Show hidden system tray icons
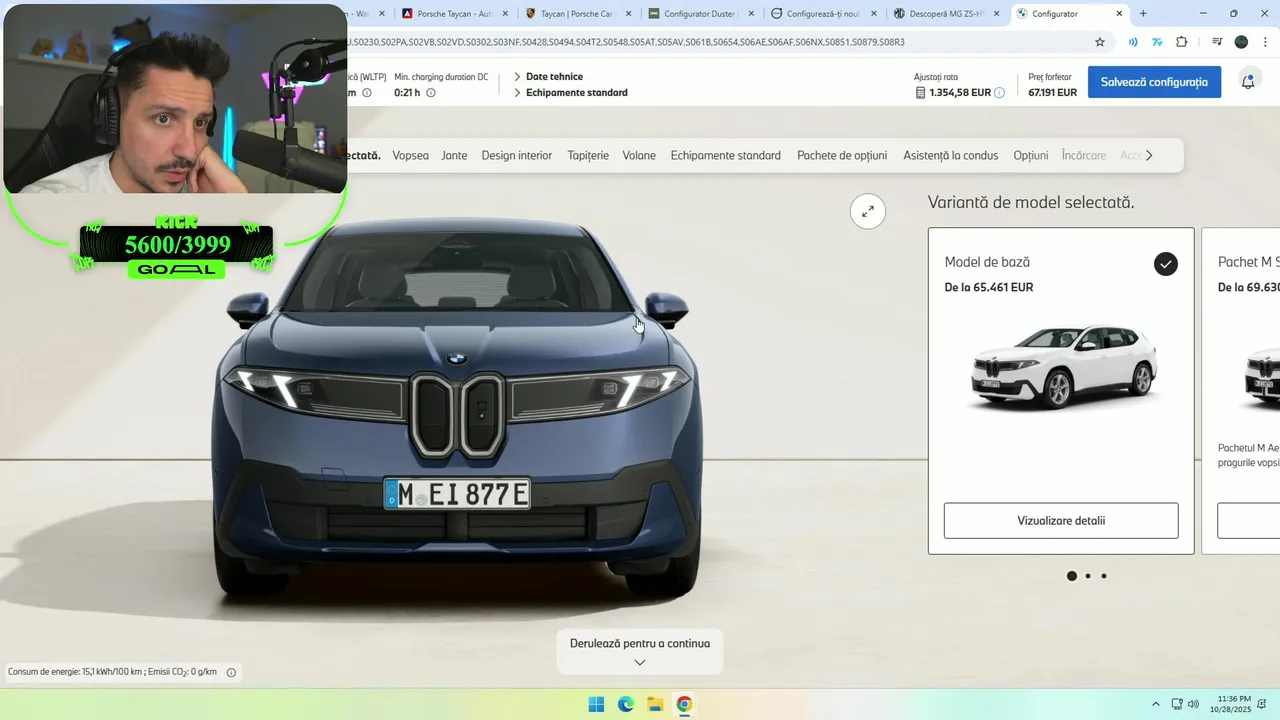1280x720 pixels. (x=1156, y=704)
